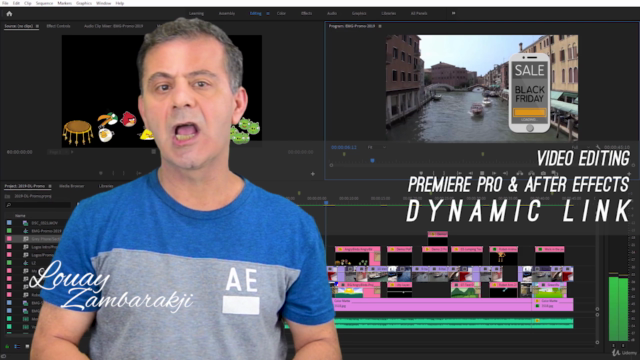Image resolution: width=640 pixels, height=360 pixels.
Task: Open the Edit menu
Action: (x=16, y=3)
